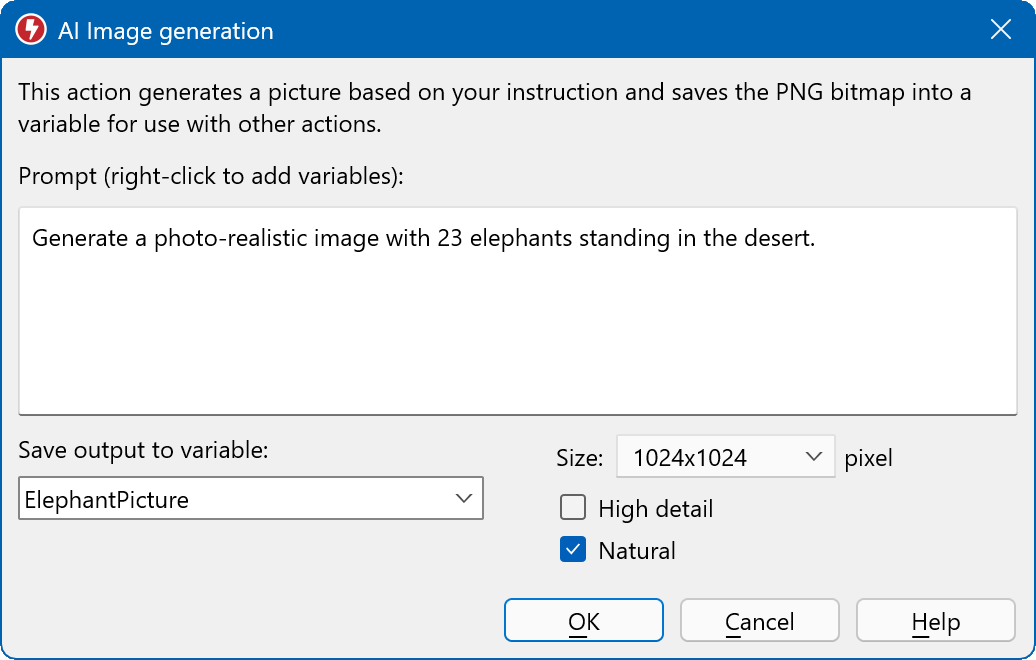
Task: Click the chevron arrow of Size combo
Action: [812, 458]
